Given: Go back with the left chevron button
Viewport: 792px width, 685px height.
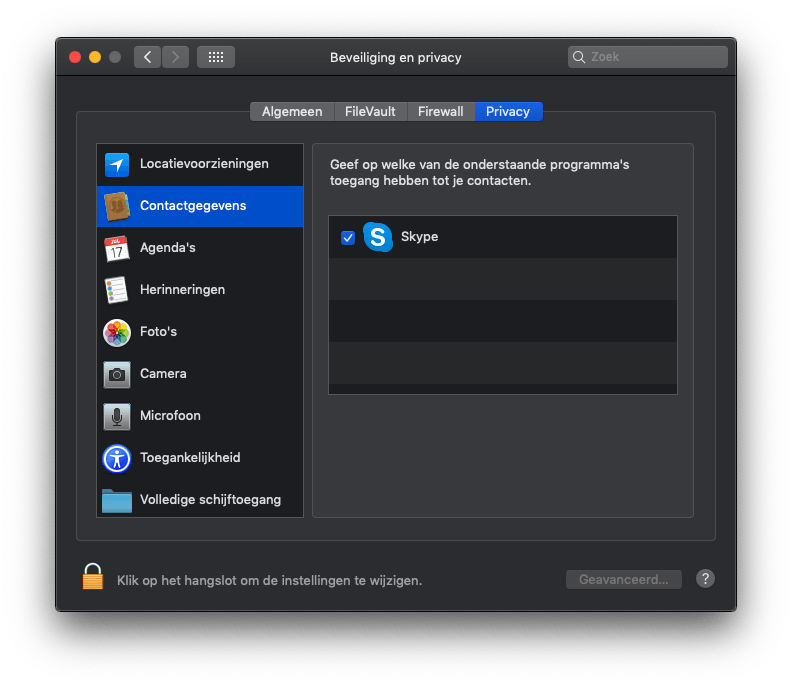Looking at the screenshot, I should [147, 57].
